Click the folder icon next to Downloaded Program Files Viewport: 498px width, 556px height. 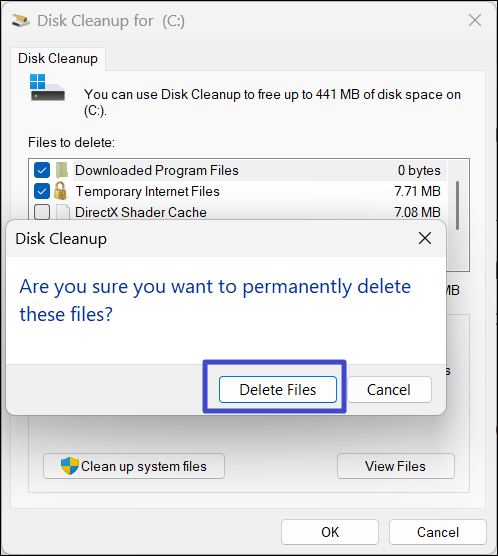tap(62, 171)
